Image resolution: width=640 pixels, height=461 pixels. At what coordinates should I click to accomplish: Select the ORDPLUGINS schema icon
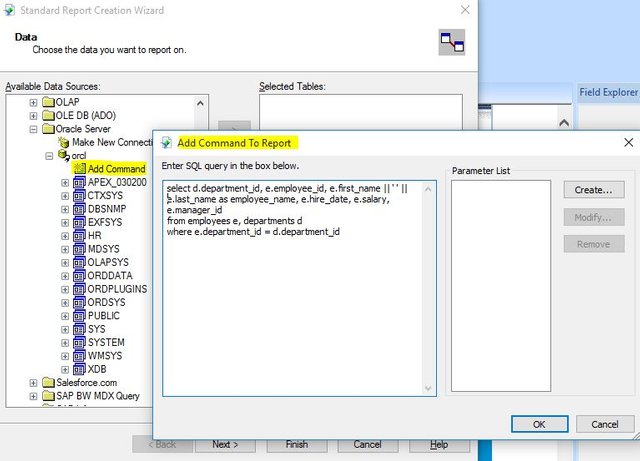[79, 289]
